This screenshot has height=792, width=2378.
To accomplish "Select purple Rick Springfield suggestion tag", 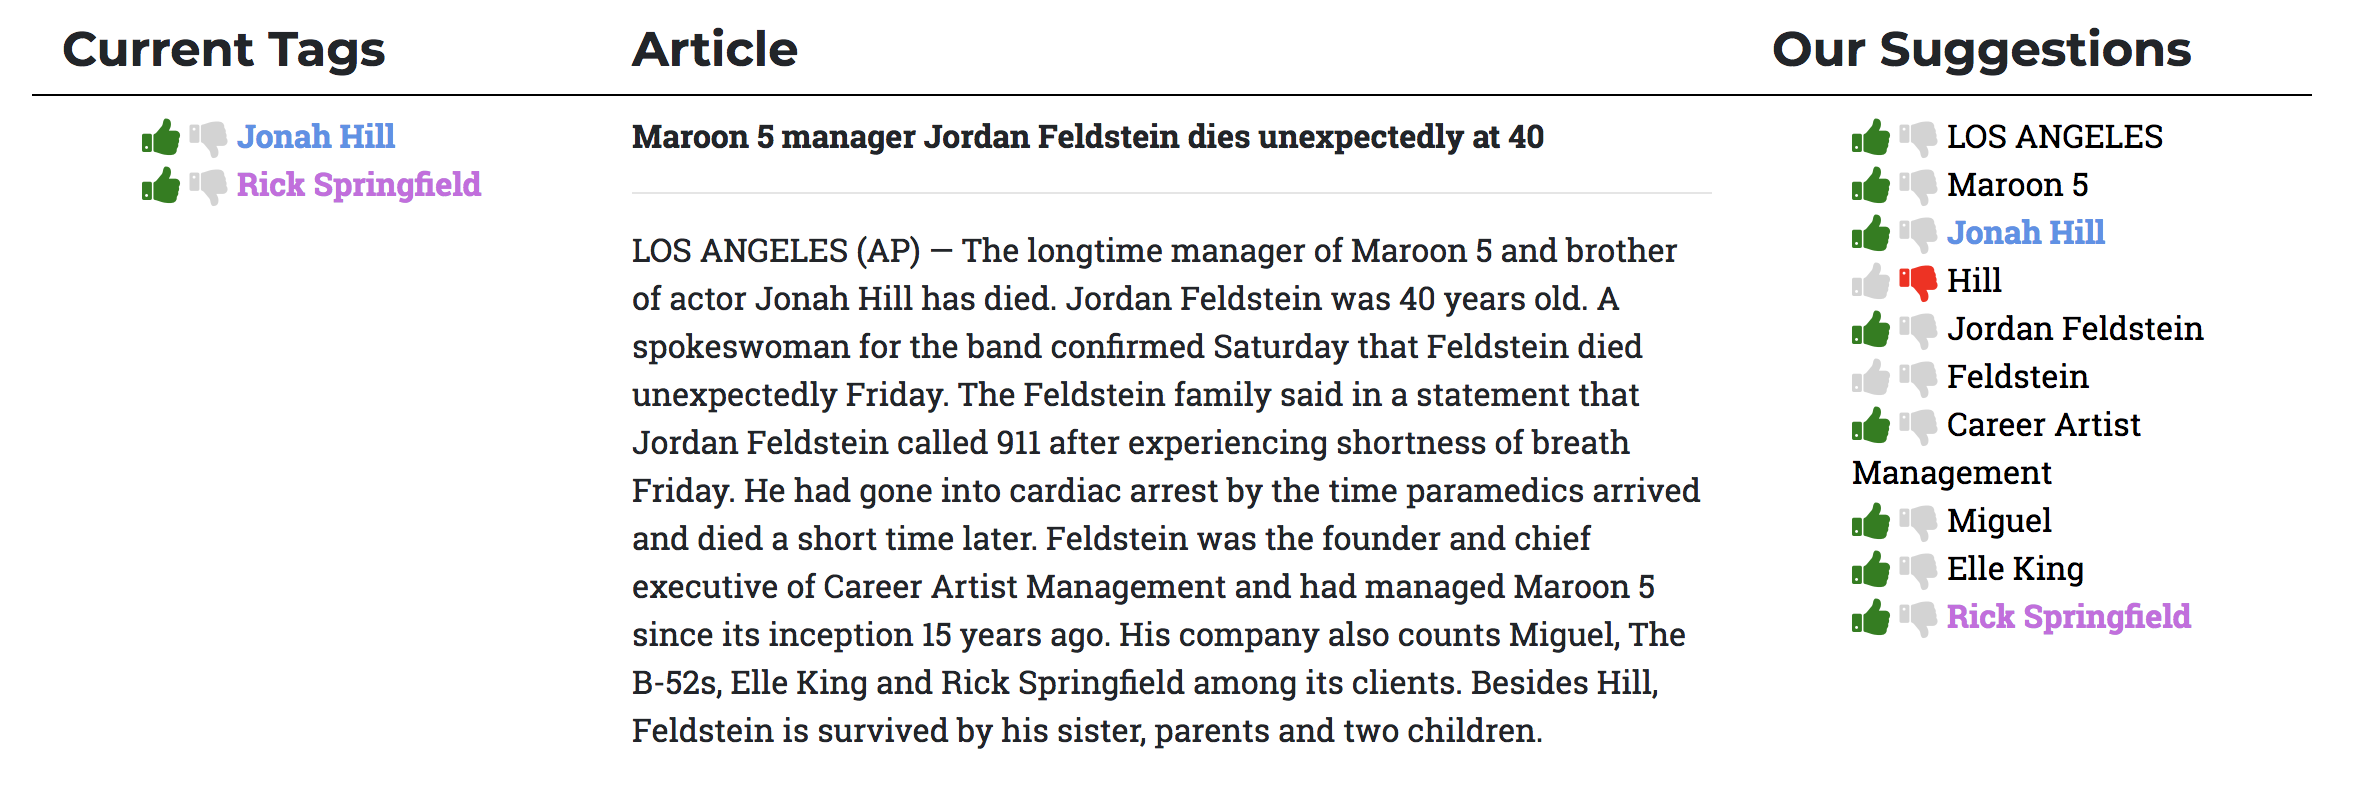I will click(x=2069, y=617).
